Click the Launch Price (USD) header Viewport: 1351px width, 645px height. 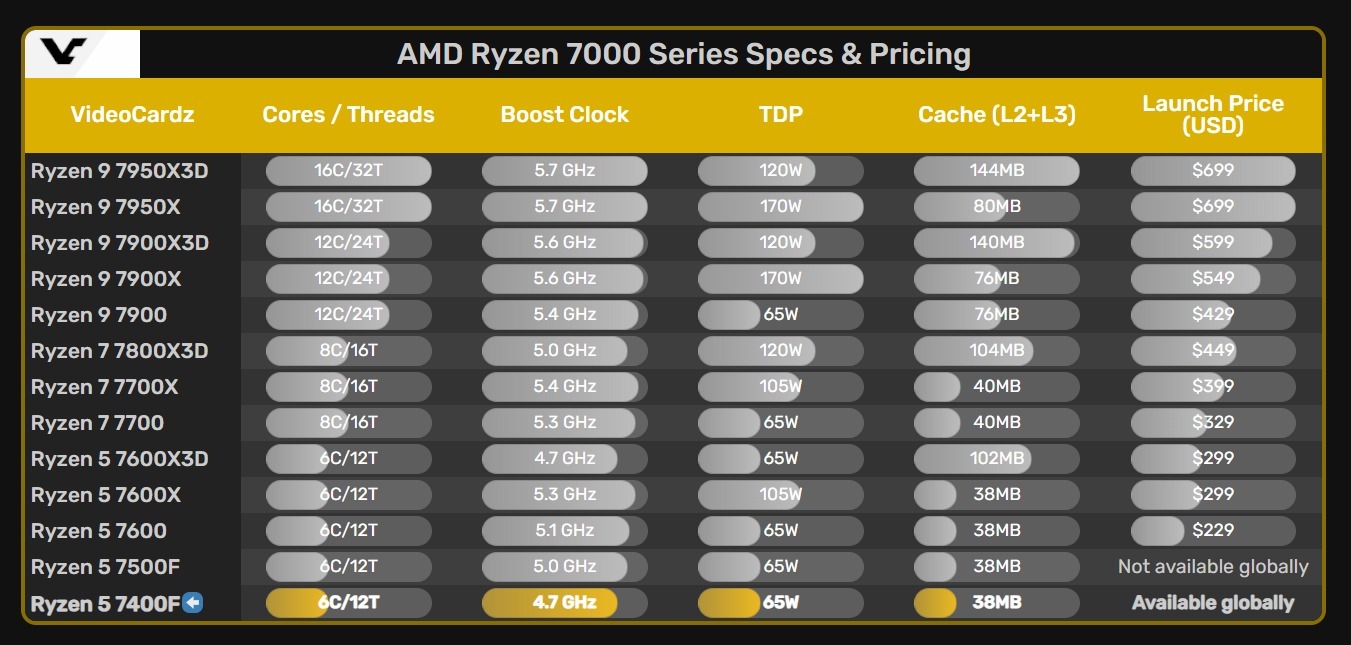1212,115
